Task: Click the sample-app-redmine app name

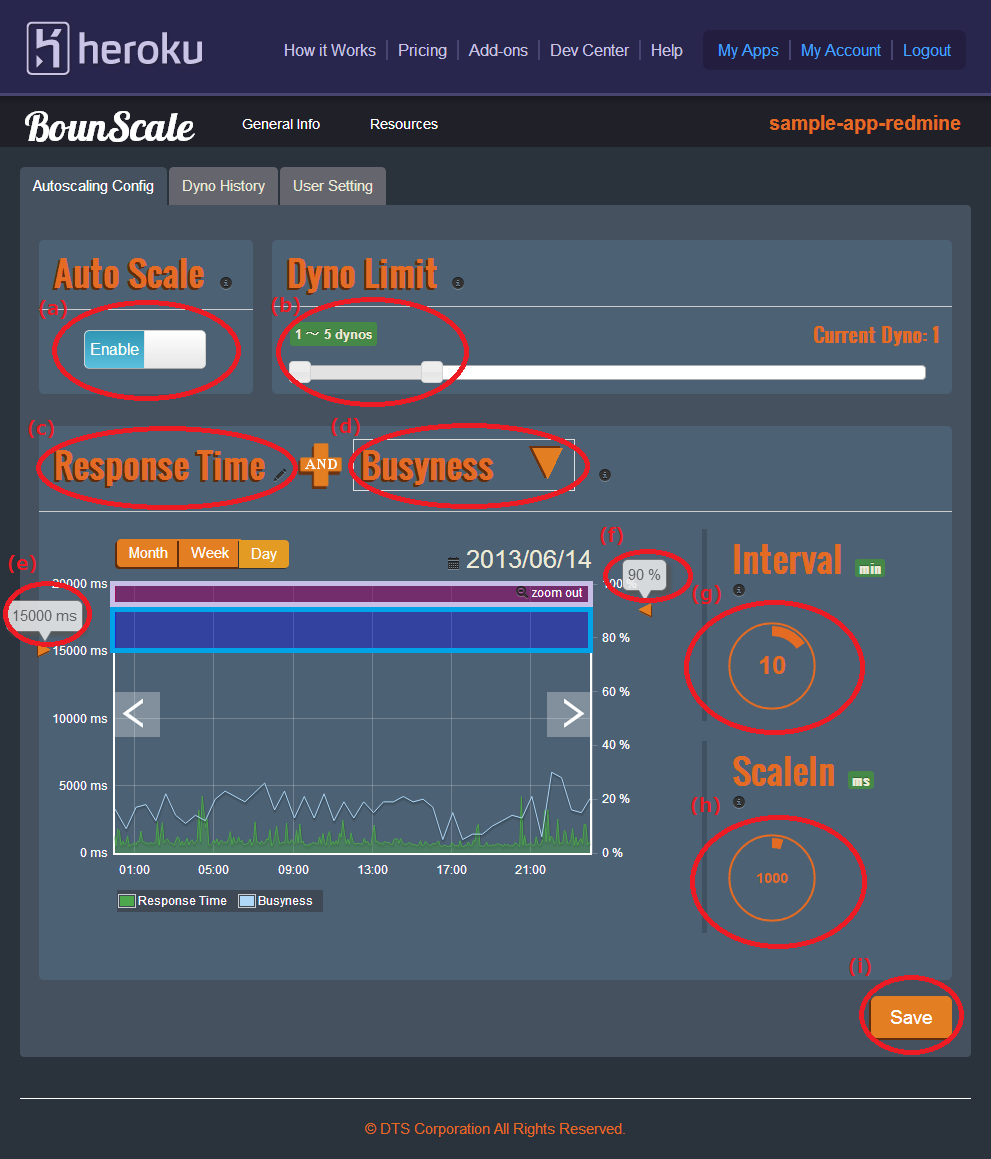Action: 865,123
